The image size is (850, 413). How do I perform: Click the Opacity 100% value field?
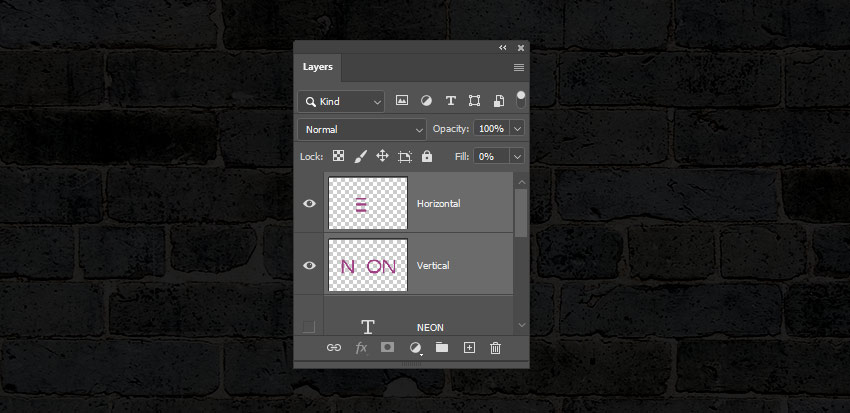(x=491, y=128)
